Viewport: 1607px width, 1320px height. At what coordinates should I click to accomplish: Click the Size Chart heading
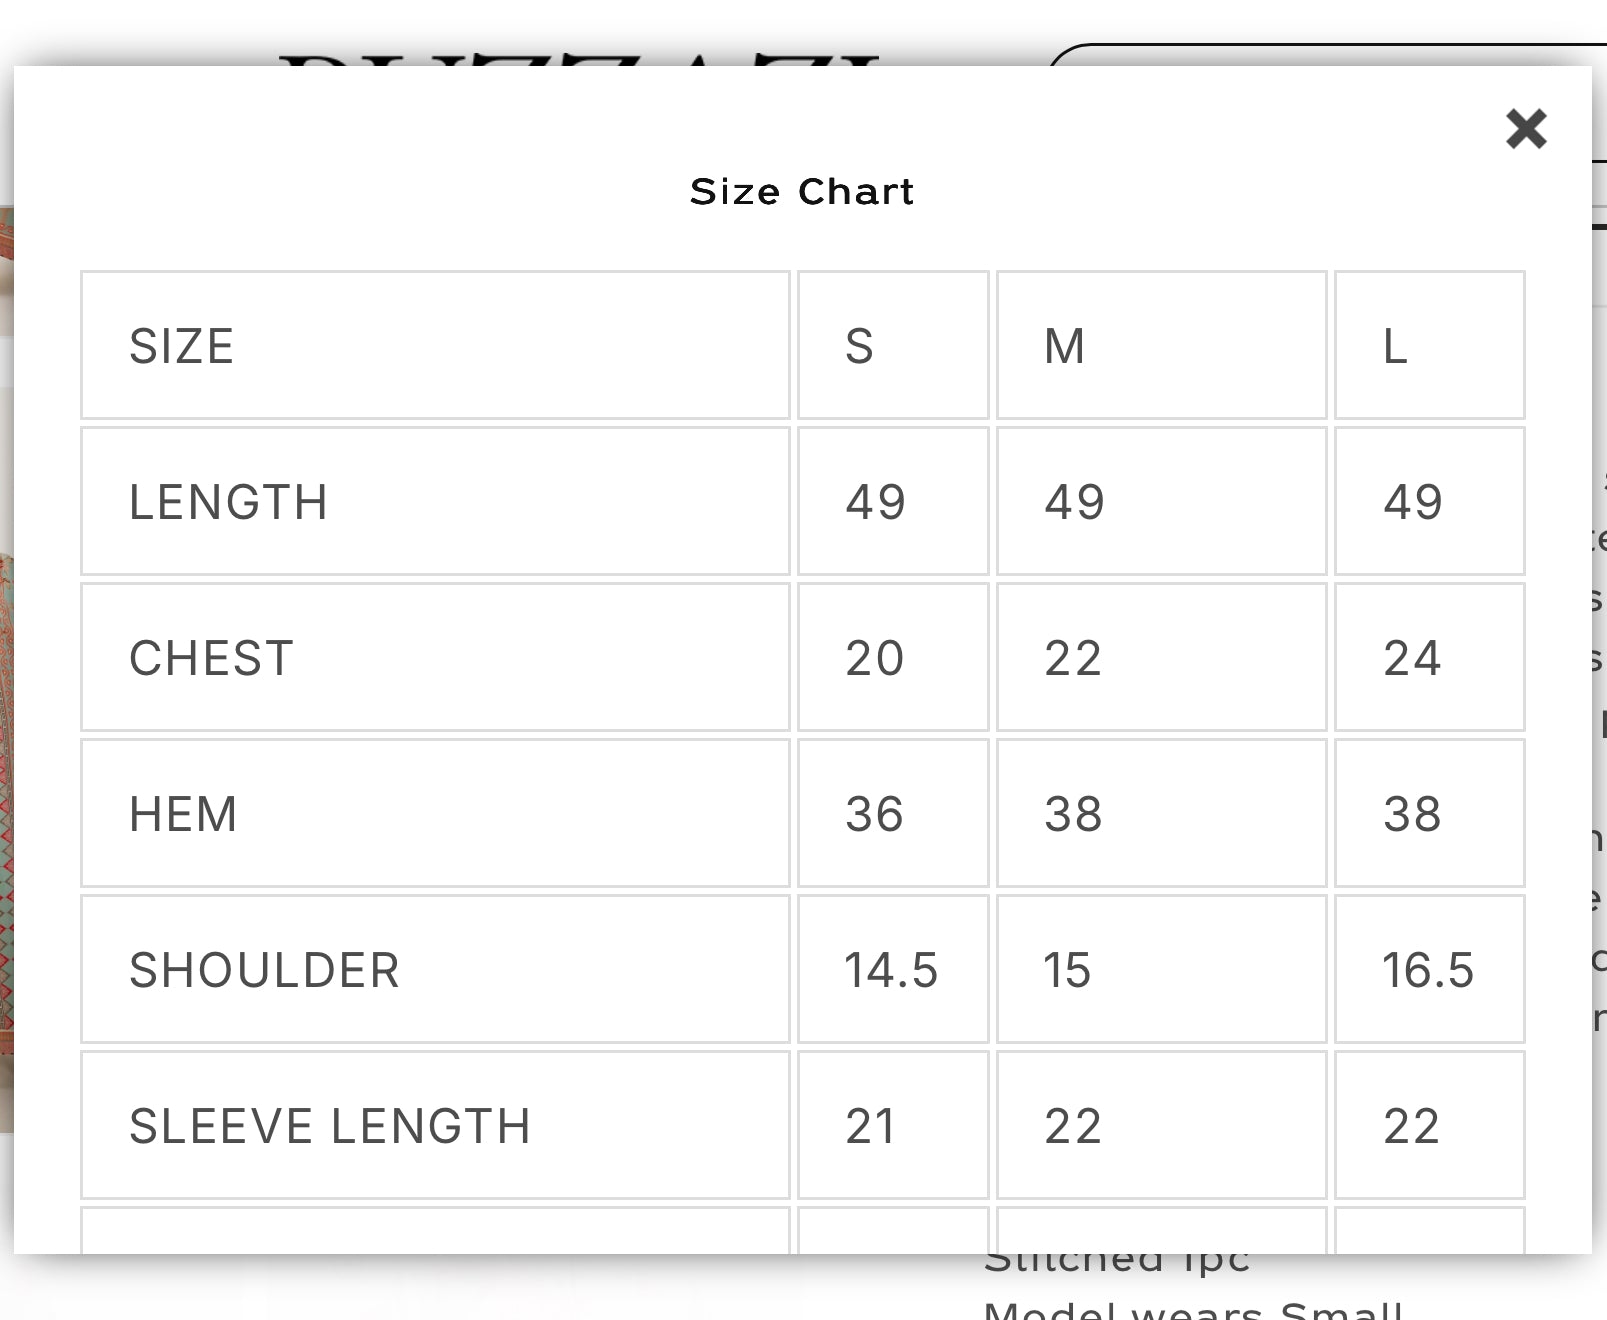[802, 191]
